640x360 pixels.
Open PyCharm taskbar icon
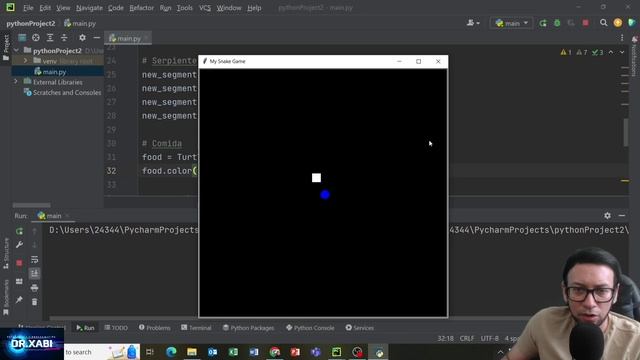click(336, 352)
